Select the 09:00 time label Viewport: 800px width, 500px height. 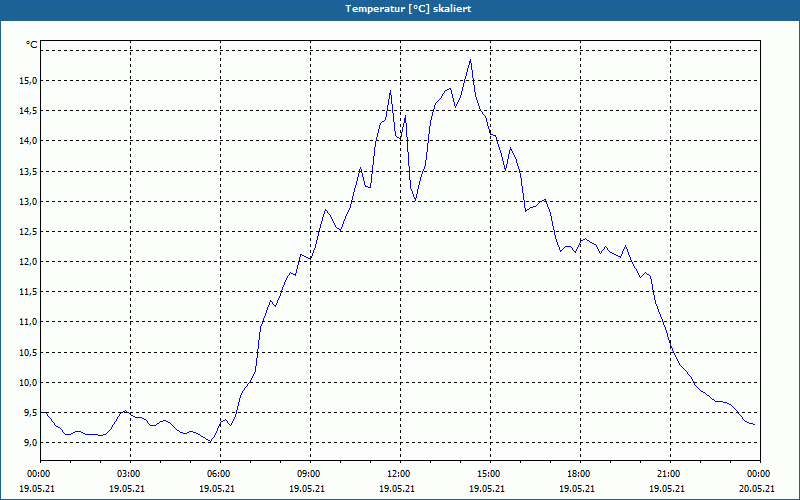click(307, 474)
